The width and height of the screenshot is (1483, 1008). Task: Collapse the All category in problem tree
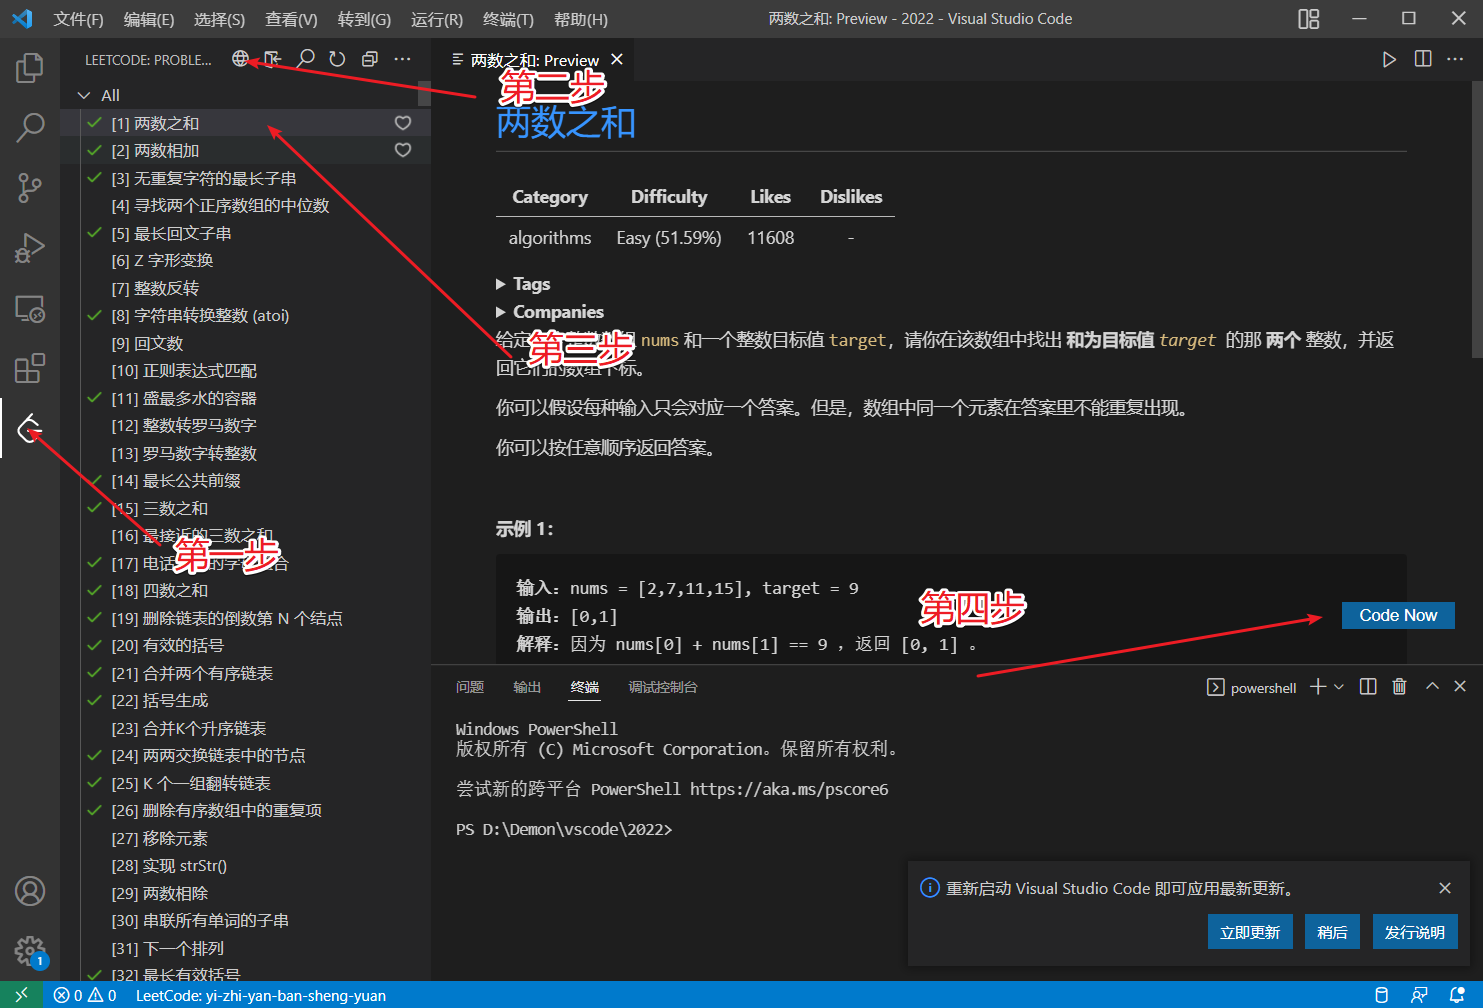coord(84,95)
